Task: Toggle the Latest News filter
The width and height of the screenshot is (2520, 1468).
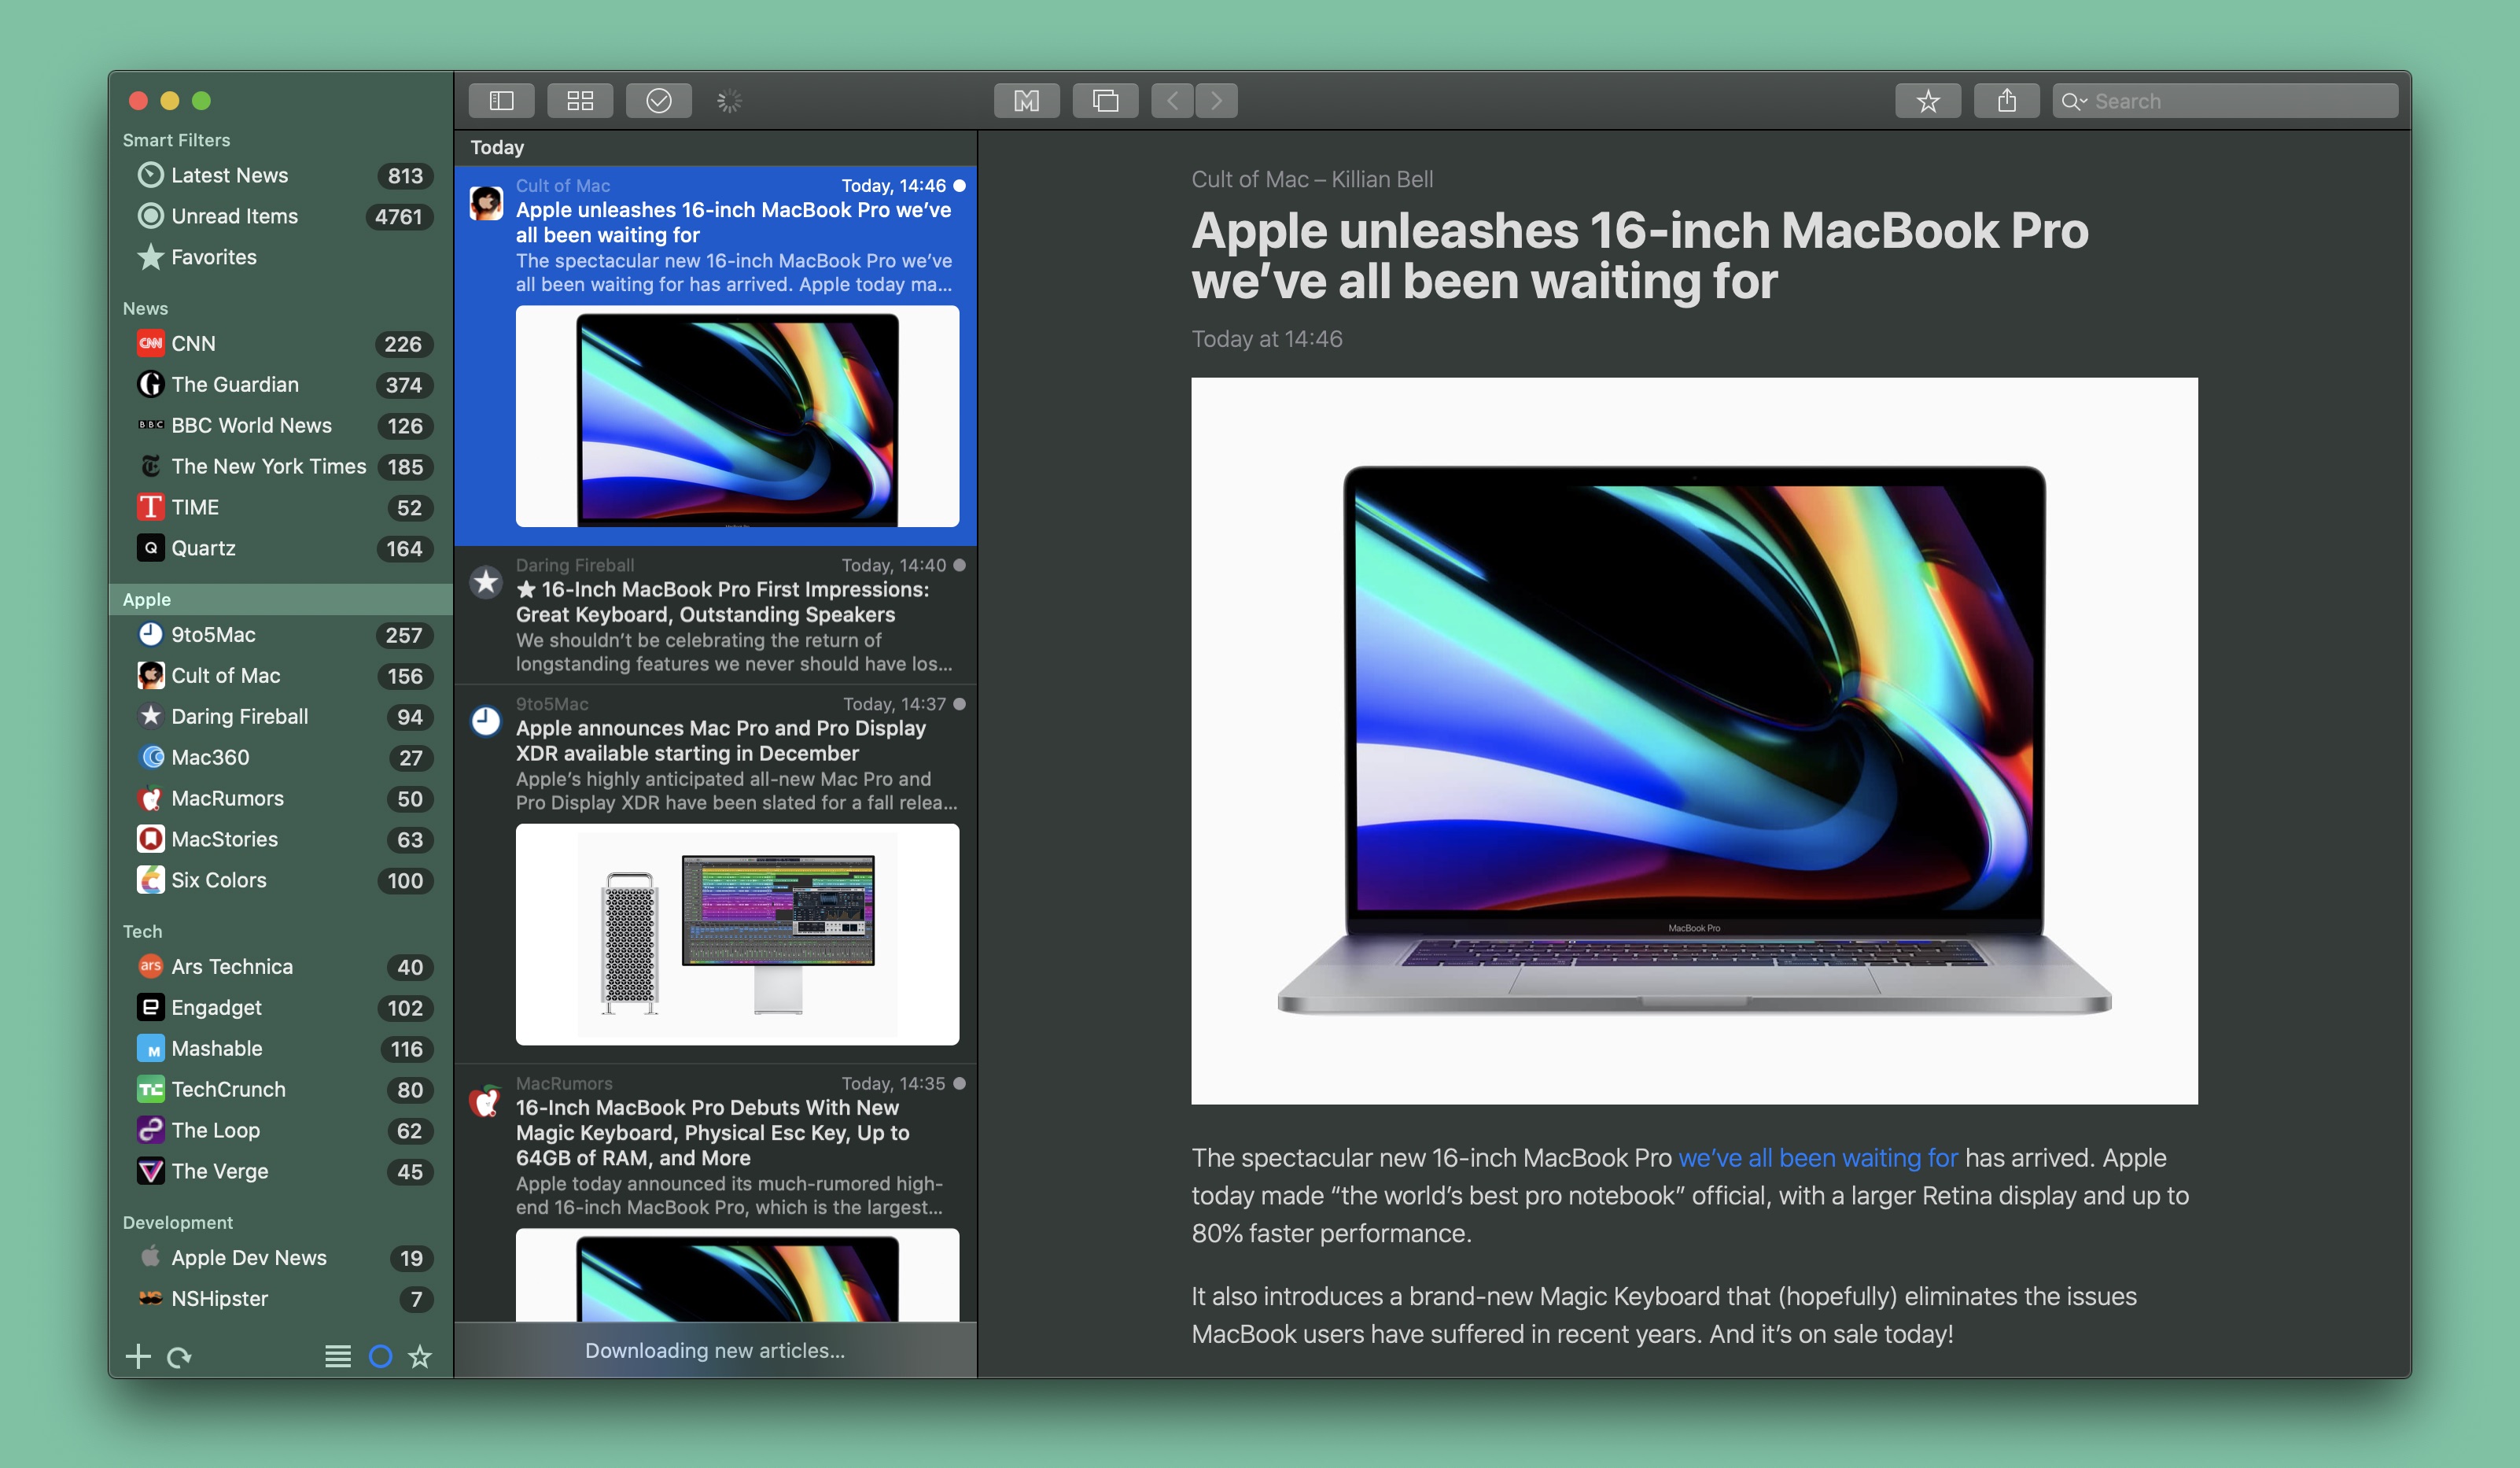Action: pyautogui.click(x=227, y=173)
